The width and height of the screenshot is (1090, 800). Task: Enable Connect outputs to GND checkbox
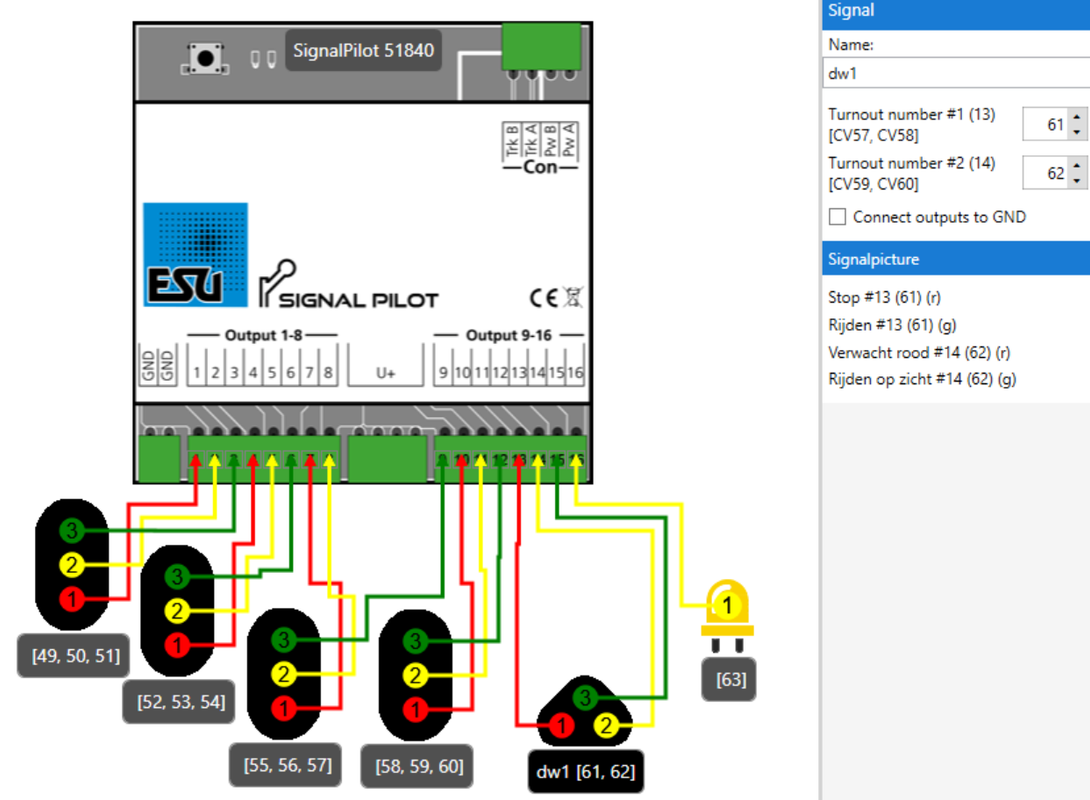click(838, 217)
